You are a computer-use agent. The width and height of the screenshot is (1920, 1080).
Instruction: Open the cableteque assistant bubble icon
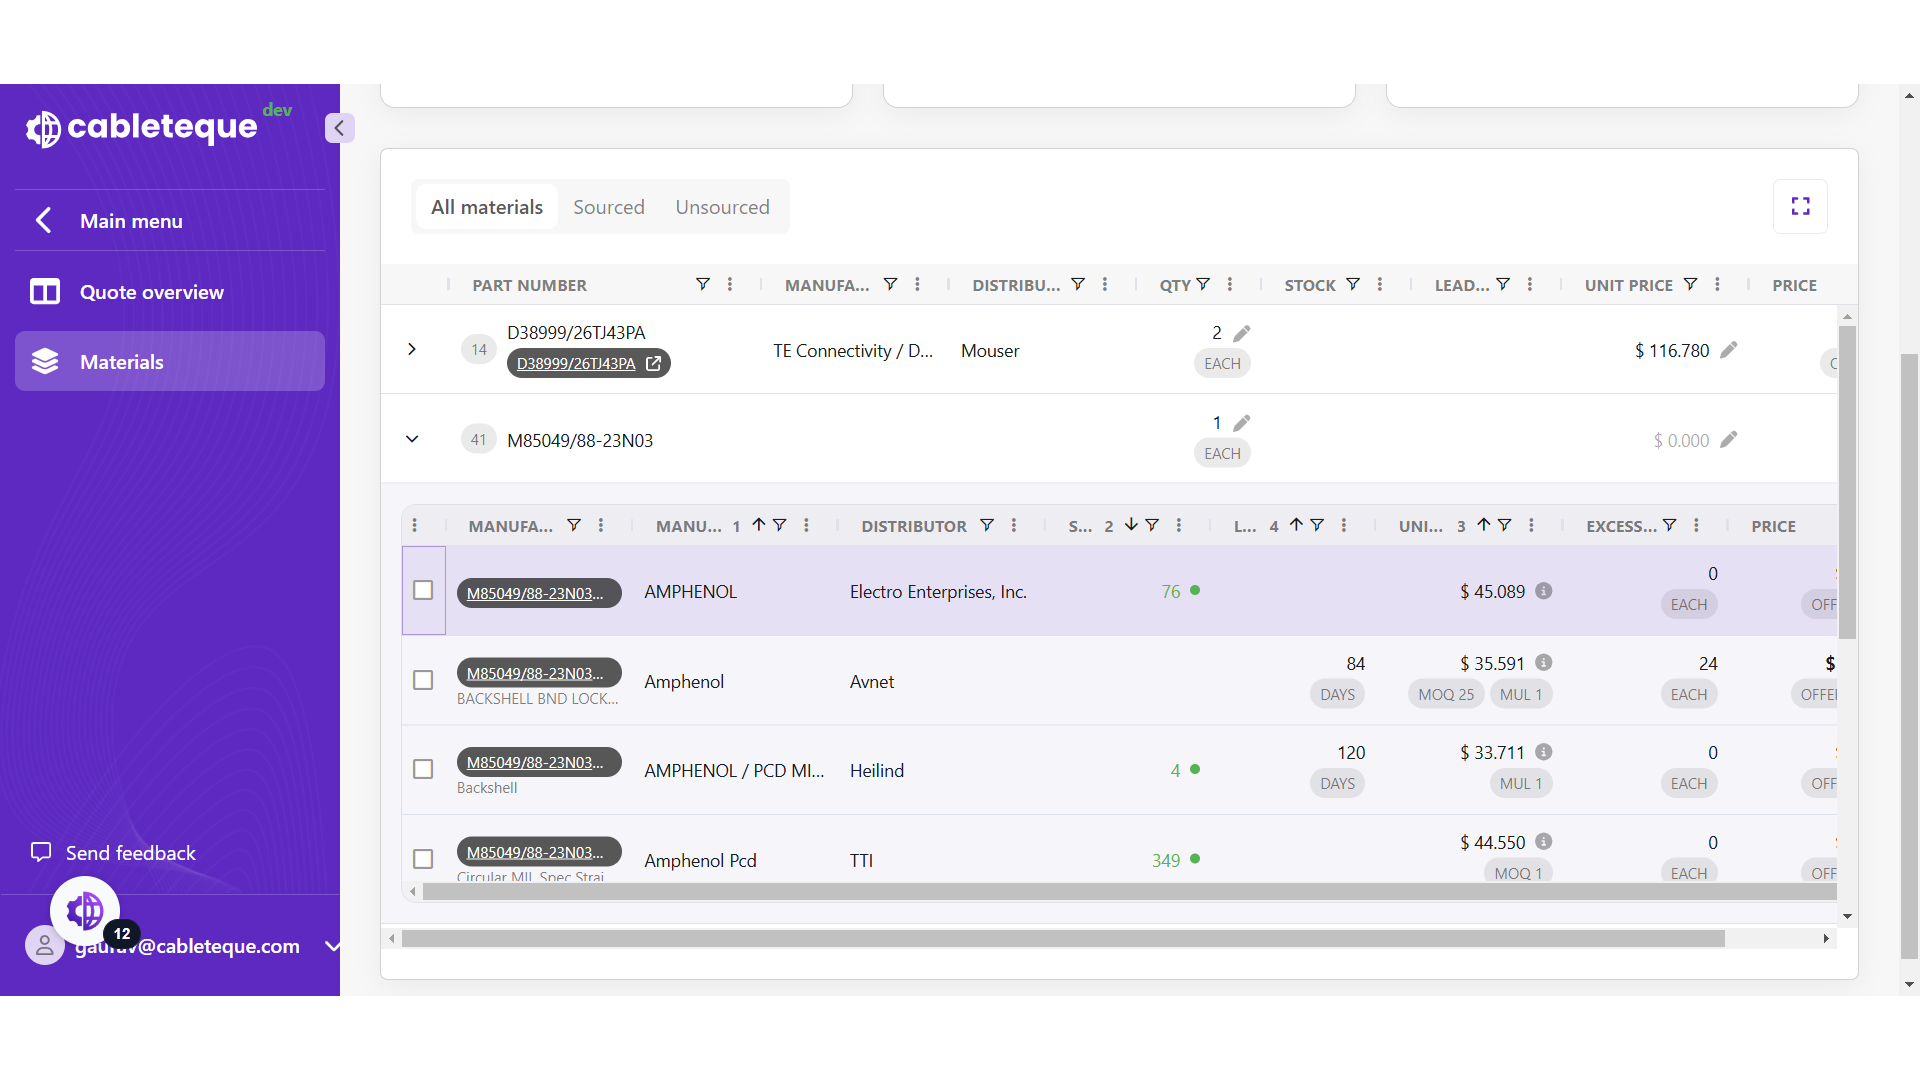coord(85,911)
